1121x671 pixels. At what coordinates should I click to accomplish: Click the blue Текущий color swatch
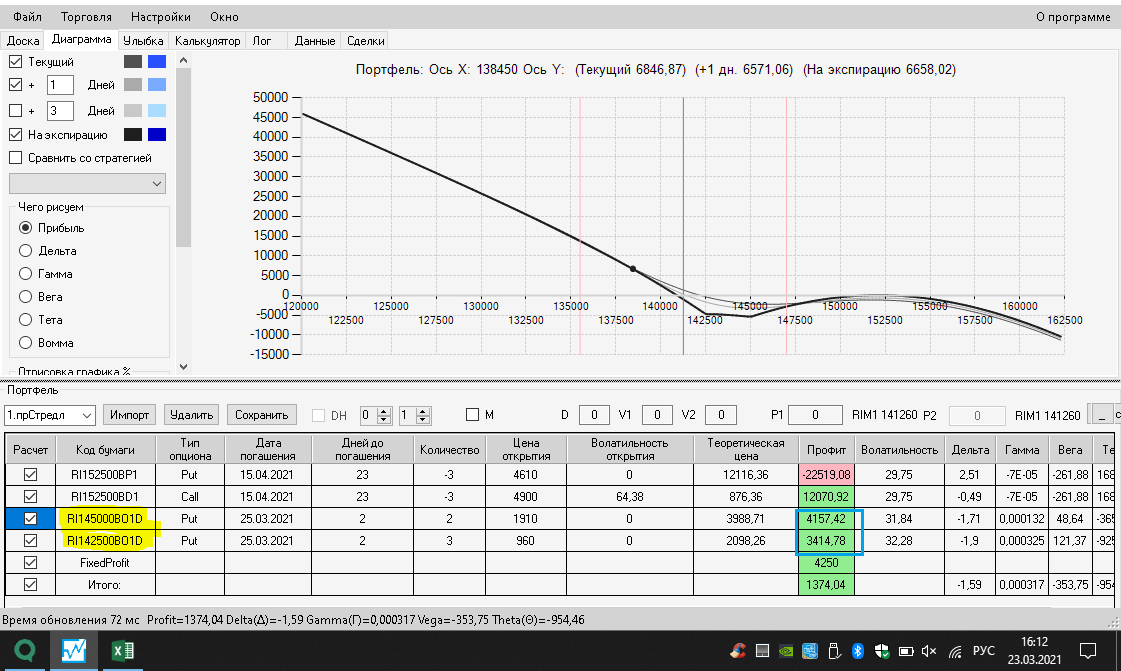click(157, 61)
